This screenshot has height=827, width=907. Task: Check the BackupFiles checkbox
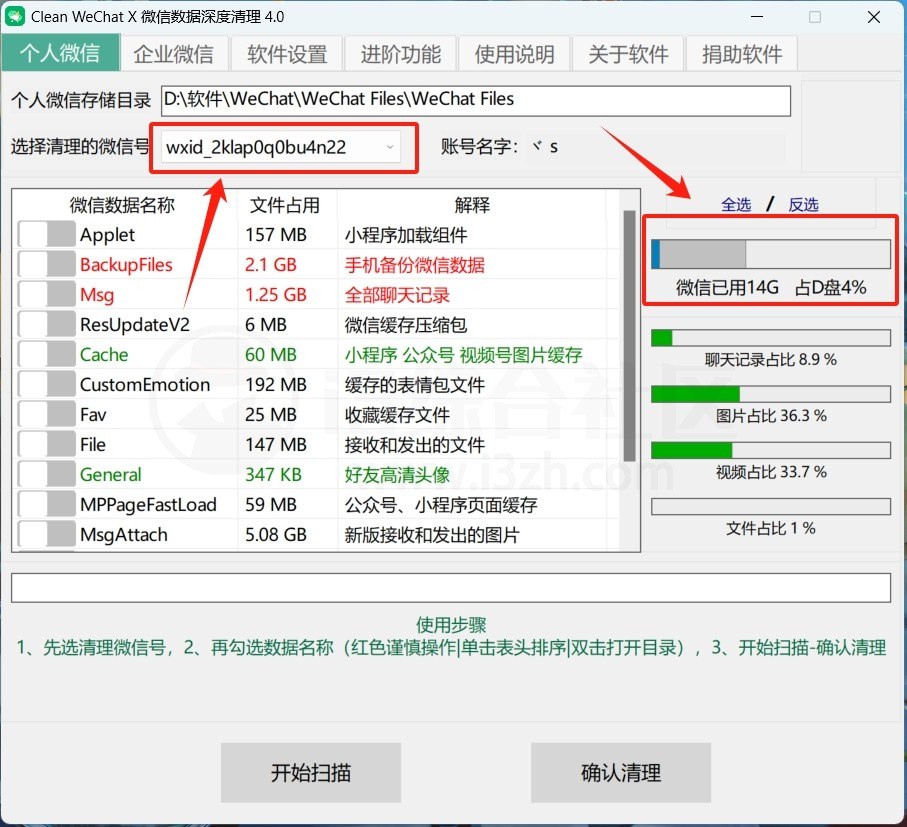tap(44, 264)
